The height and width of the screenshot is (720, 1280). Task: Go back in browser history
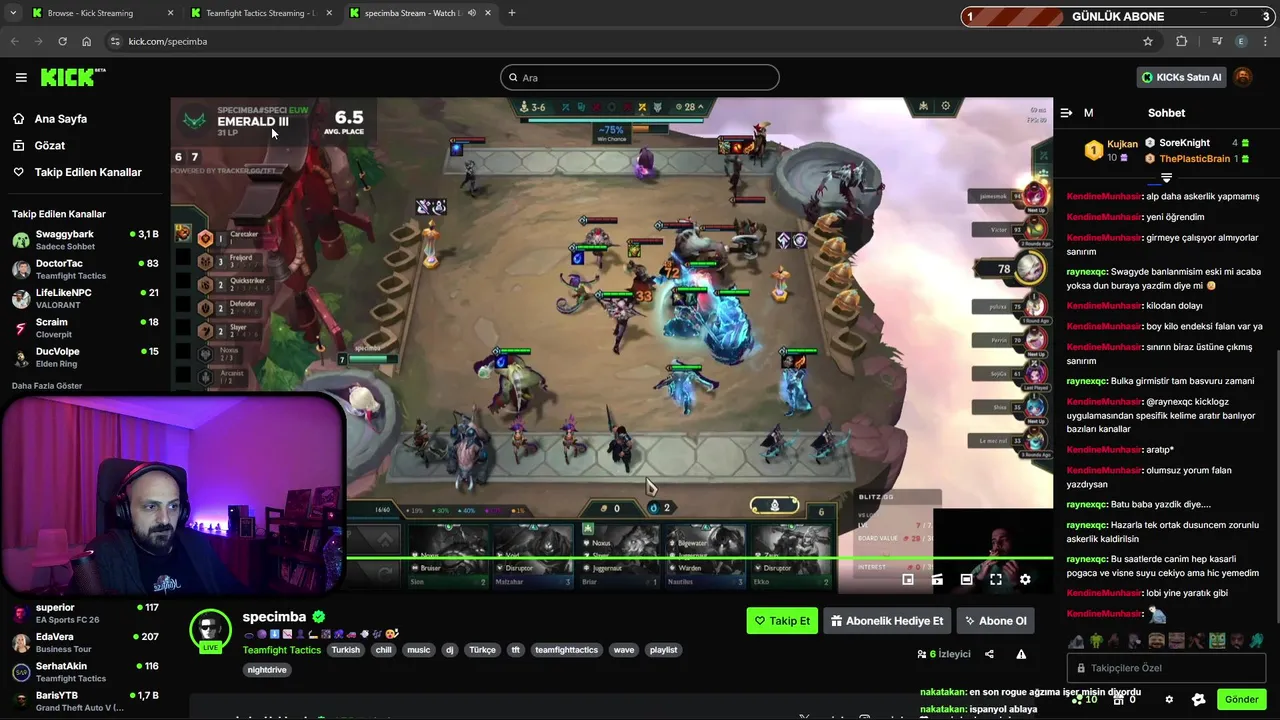coord(14,41)
